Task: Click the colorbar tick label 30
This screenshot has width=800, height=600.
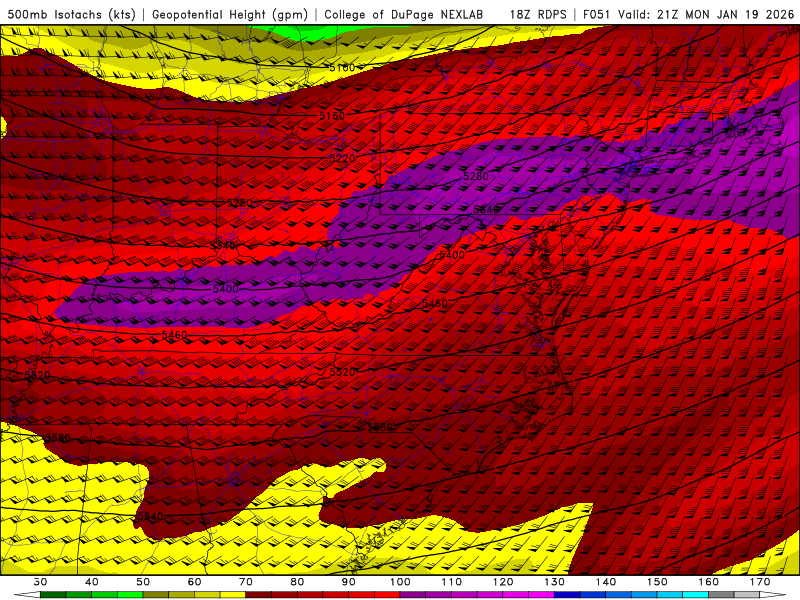Action: coord(40,582)
